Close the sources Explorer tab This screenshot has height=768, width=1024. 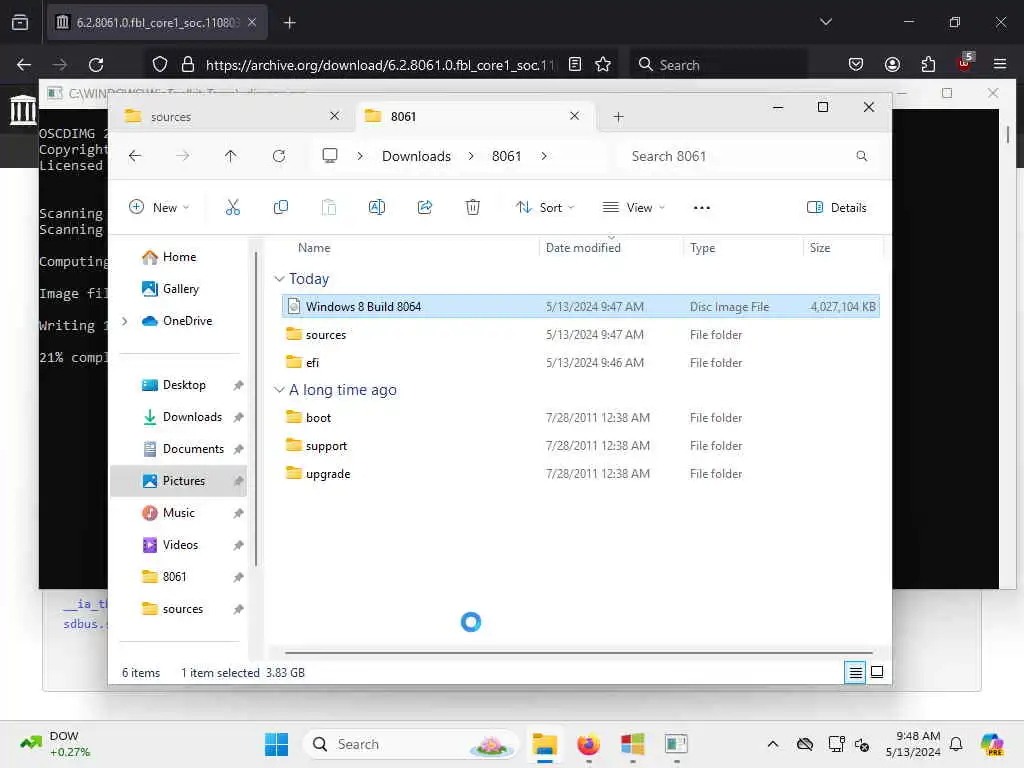(334, 116)
